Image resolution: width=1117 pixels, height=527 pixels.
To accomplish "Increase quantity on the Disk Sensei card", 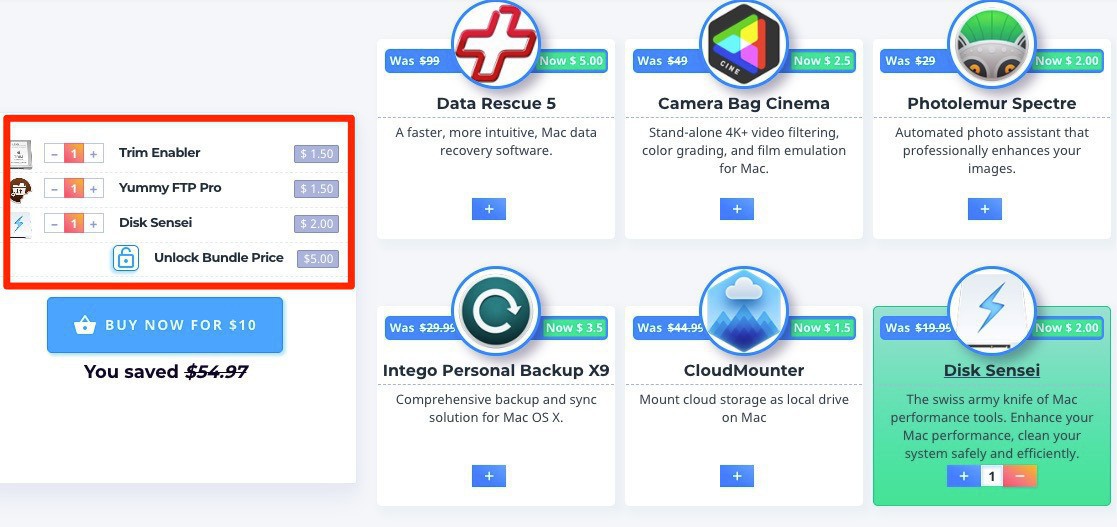I will [x=964, y=476].
